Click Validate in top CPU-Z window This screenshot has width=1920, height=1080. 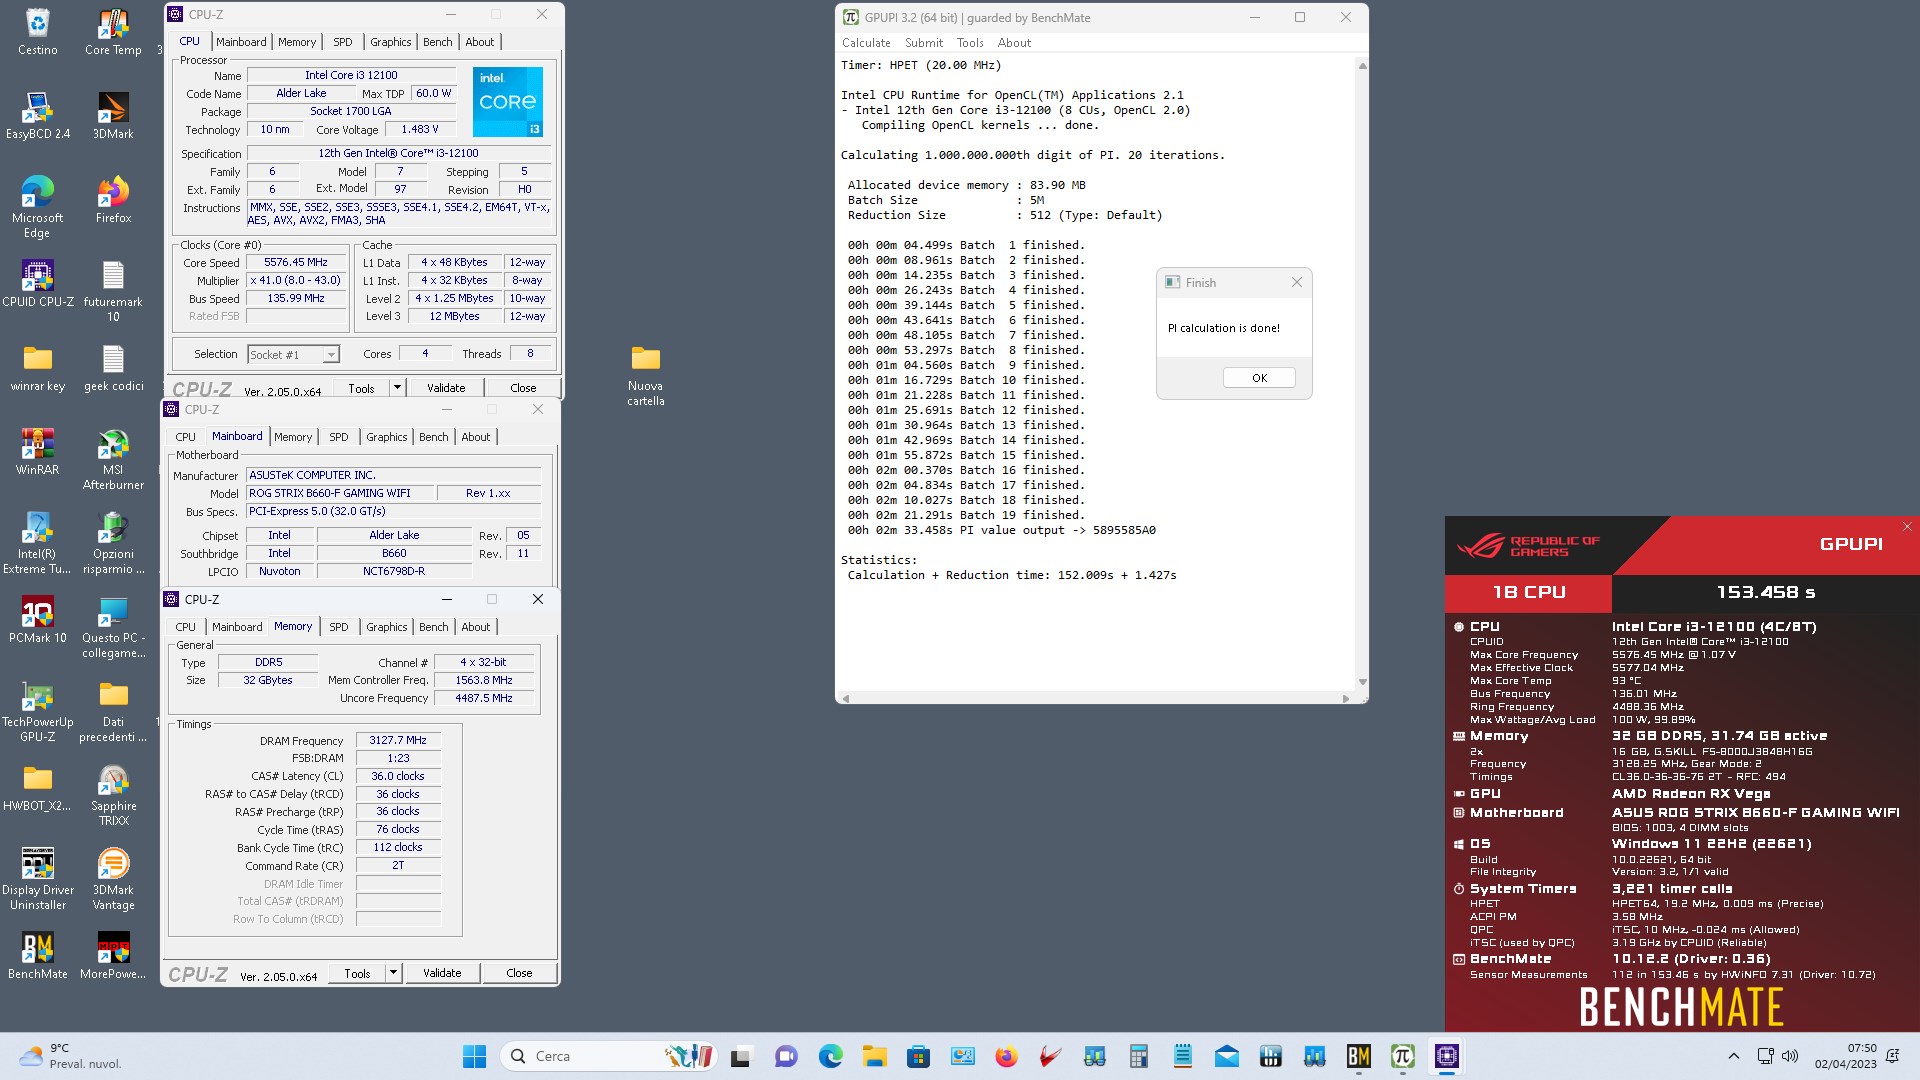click(x=446, y=388)
